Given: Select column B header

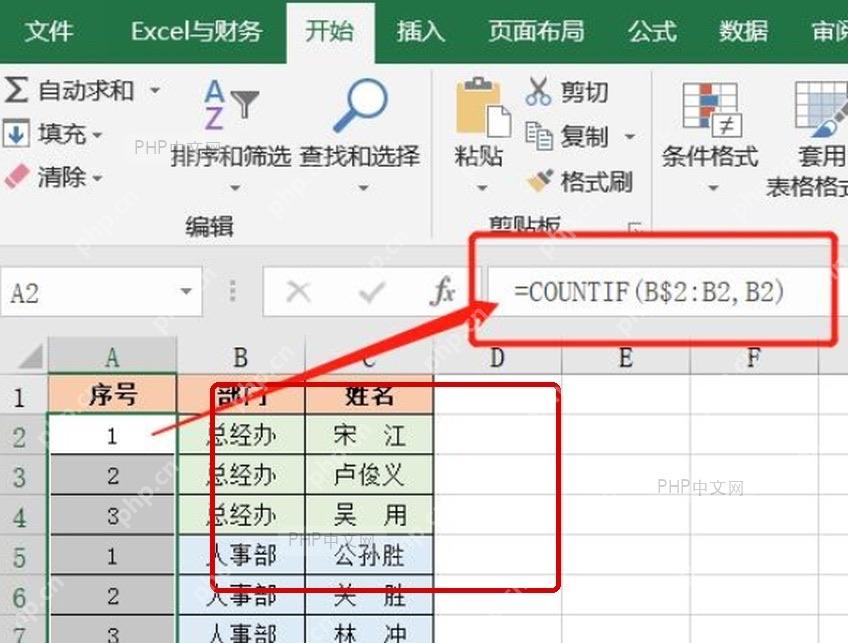Looking at the screenshot, I should (x=241, y=357).
